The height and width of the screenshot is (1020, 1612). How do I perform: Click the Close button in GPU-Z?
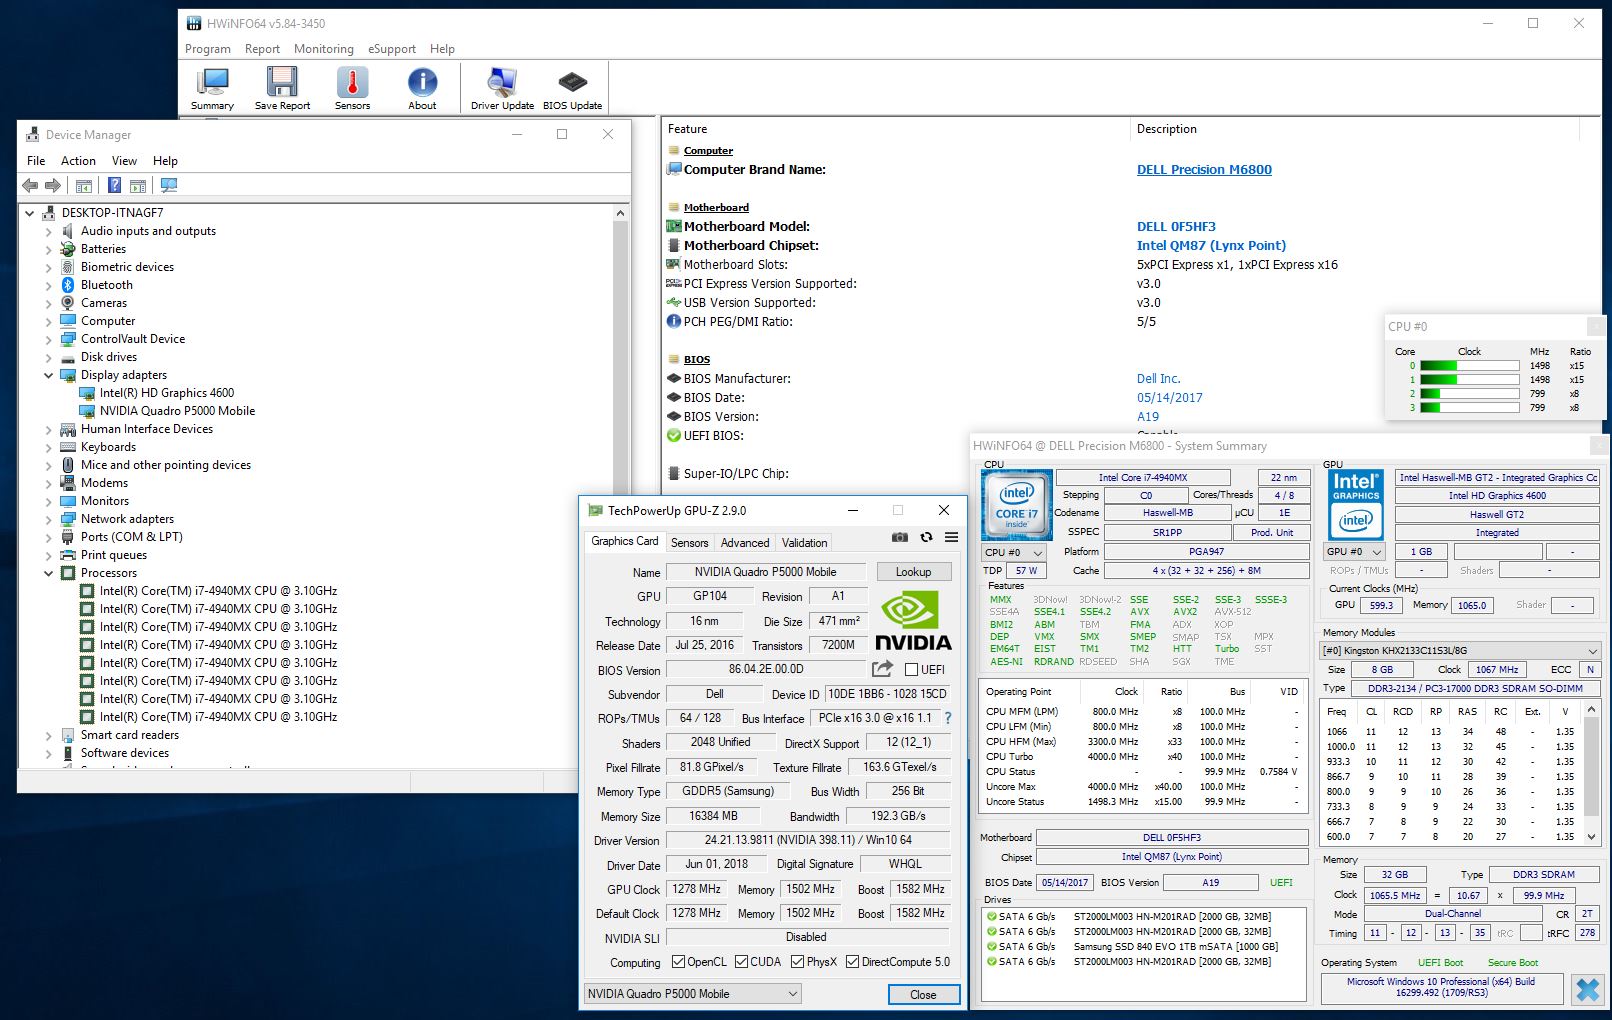point(923,995)
